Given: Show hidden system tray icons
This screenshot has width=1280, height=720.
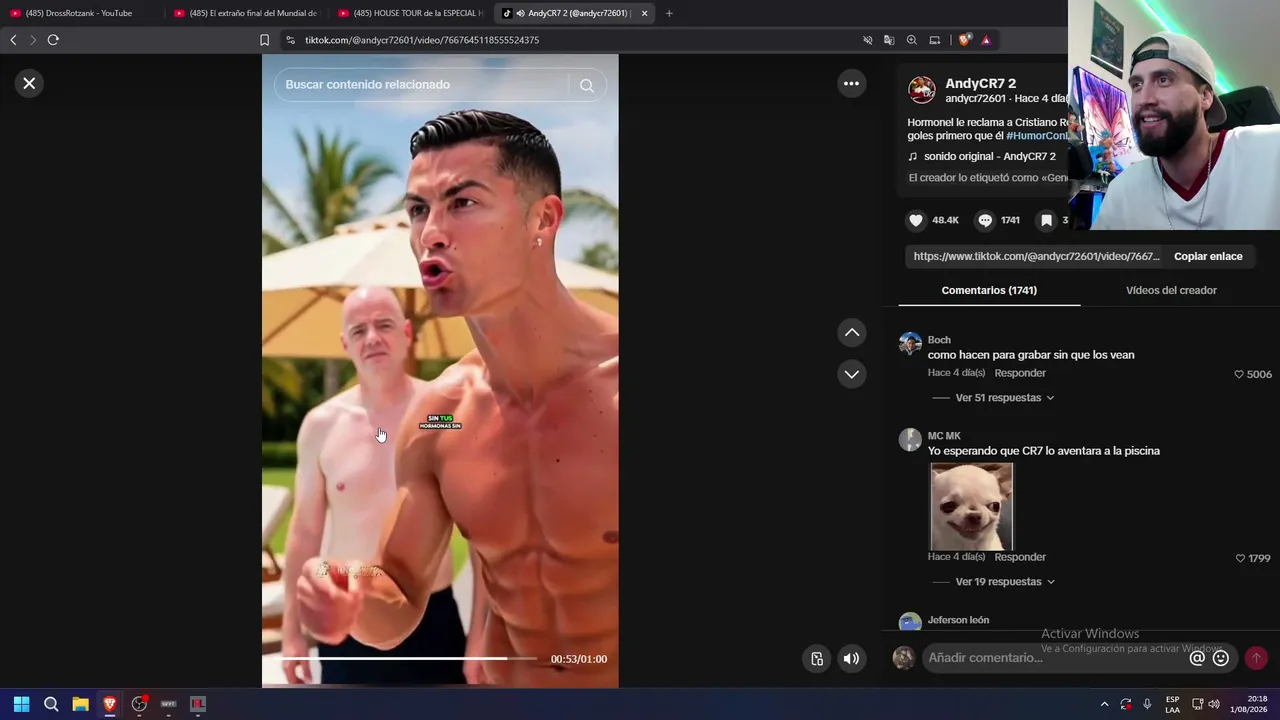Looking at the screenshot, I should [x=1104, y=704].
